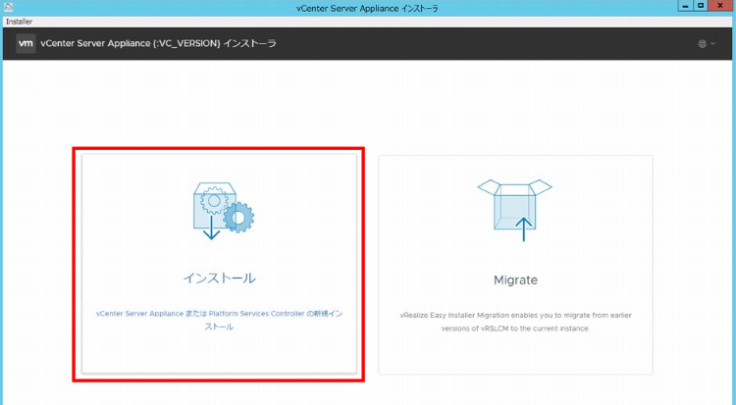Maximize the installer window
Image resolution: width=736 pixels, height=405 pixels.
tap(701, 6)
